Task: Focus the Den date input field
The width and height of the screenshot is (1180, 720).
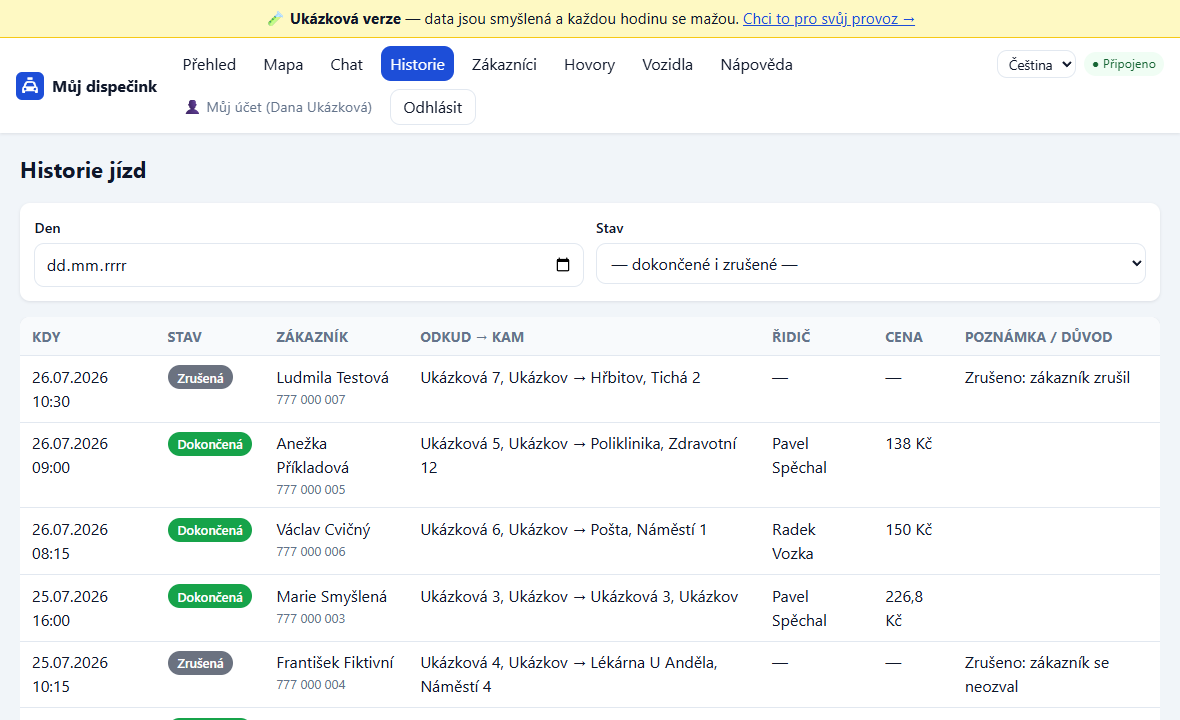Action: click(309, 265)
